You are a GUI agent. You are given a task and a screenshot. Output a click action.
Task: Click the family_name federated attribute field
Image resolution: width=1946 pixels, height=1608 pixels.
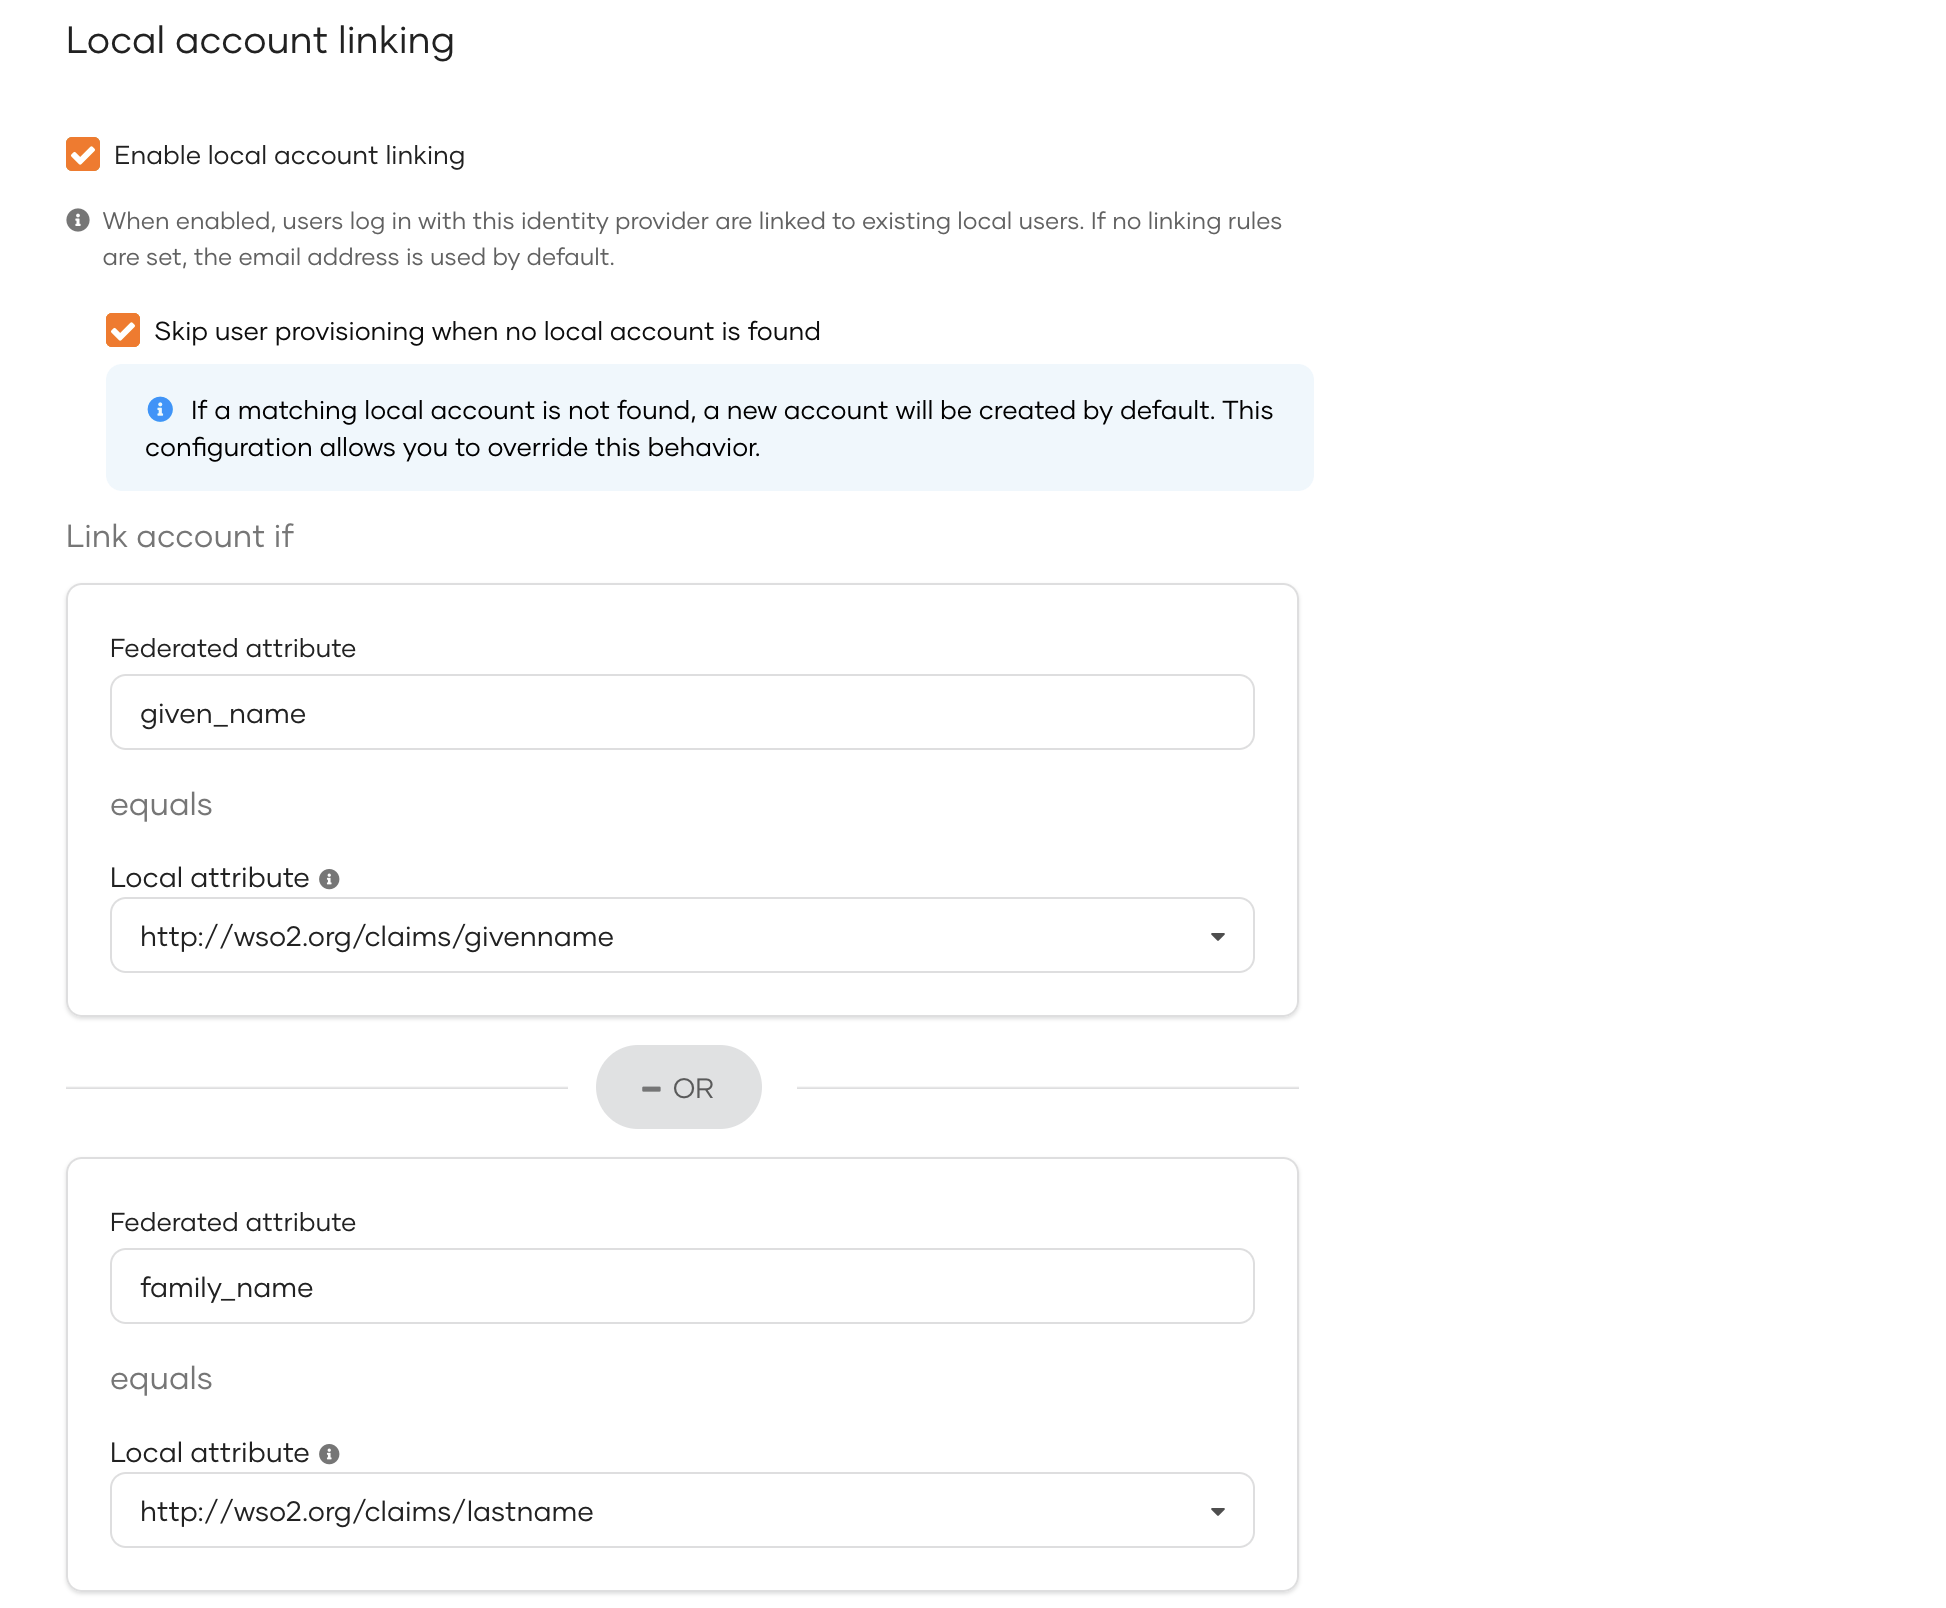pos(681,1287)
